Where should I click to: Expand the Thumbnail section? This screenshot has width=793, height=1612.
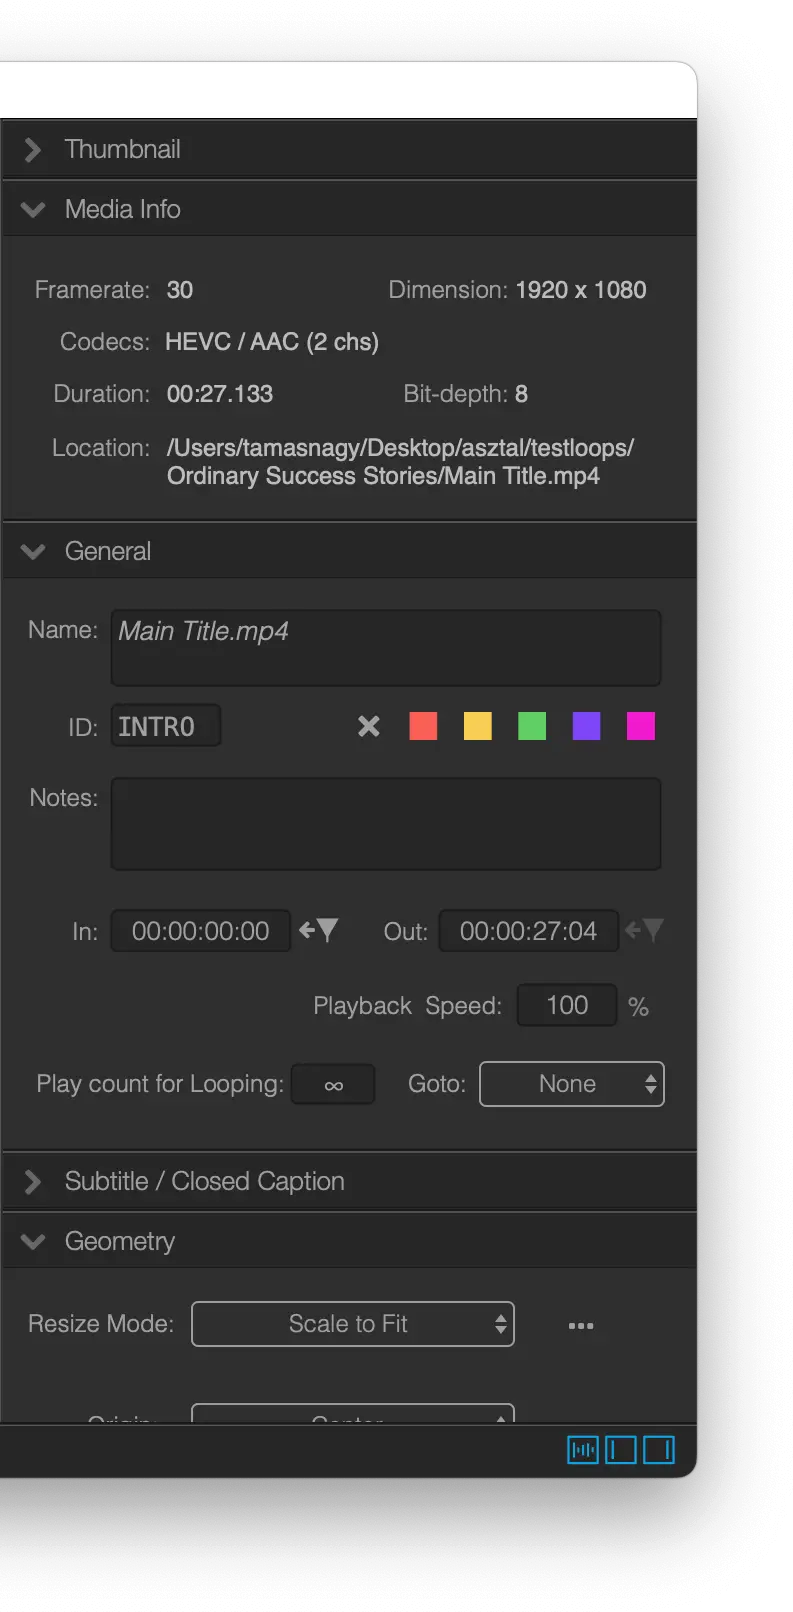(33, 150)
